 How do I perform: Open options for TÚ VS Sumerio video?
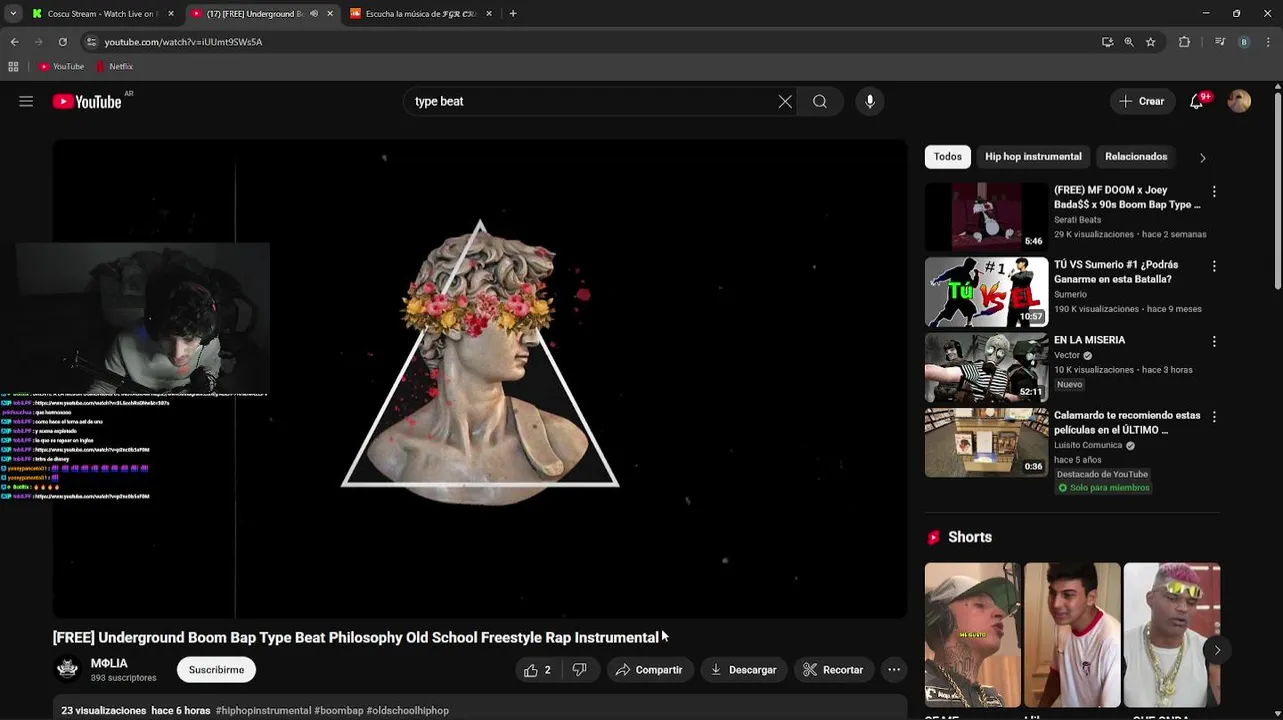(1214, 266)
